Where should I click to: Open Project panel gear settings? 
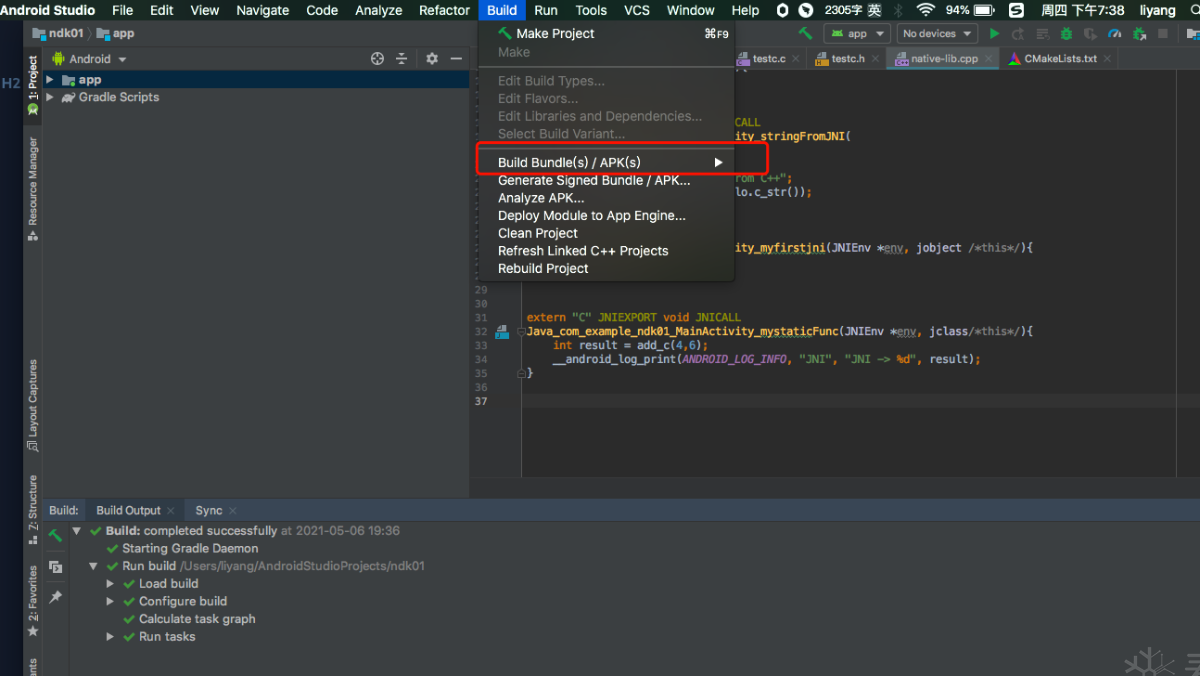[x=432, y=59]
